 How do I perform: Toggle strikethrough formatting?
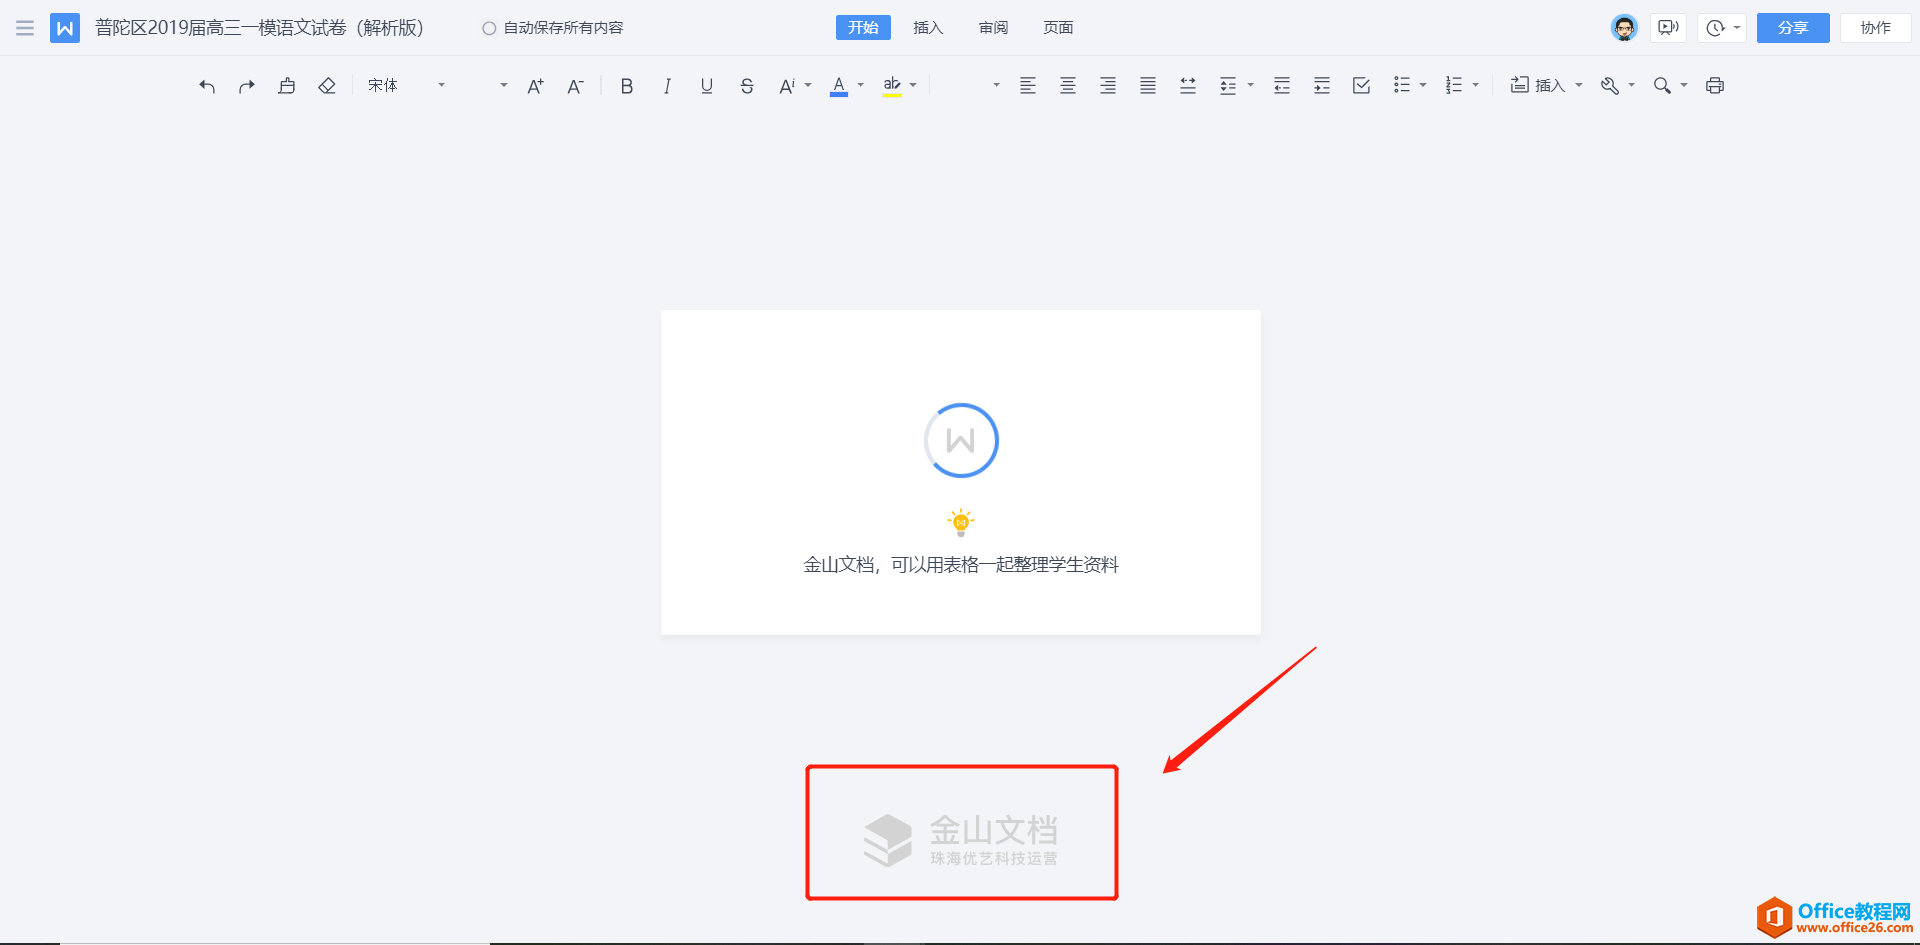click(x=747, y=86)
